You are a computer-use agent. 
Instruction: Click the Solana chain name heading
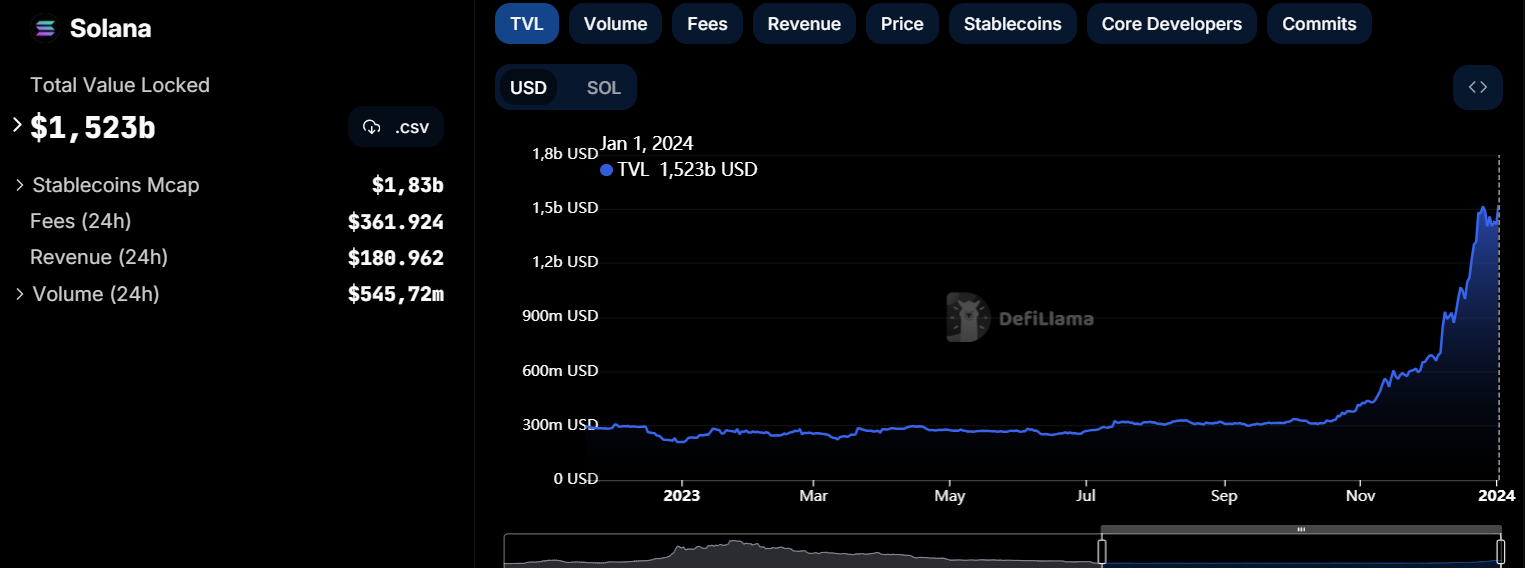tap(110, 28)
